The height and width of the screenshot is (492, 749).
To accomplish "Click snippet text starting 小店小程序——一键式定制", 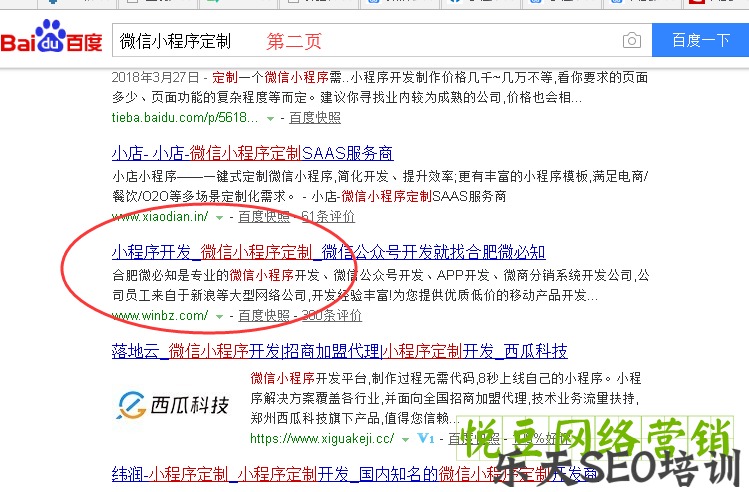I will 380,186.
